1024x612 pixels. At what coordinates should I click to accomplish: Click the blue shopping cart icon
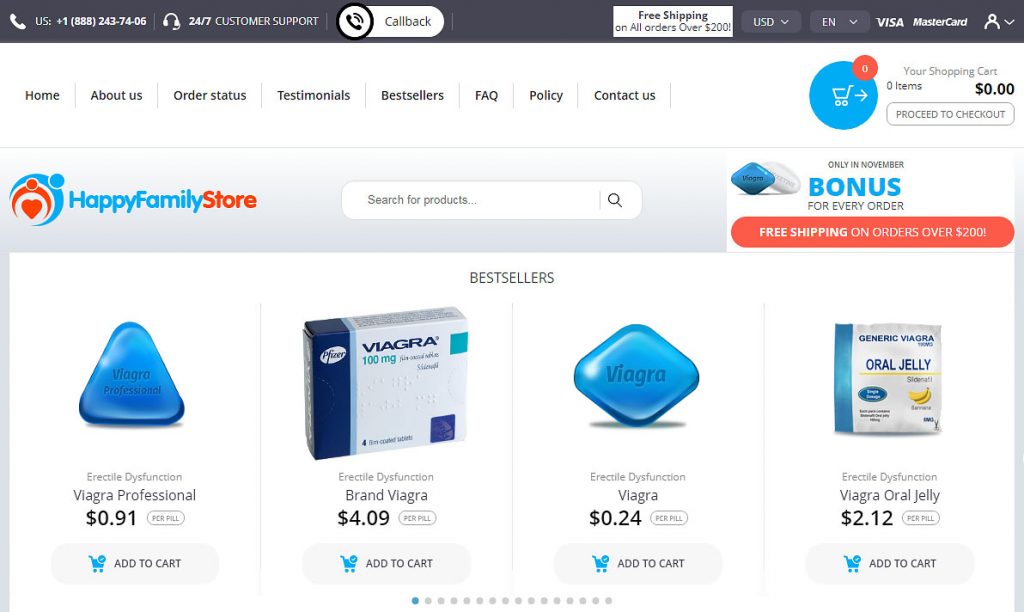[843, 95]
